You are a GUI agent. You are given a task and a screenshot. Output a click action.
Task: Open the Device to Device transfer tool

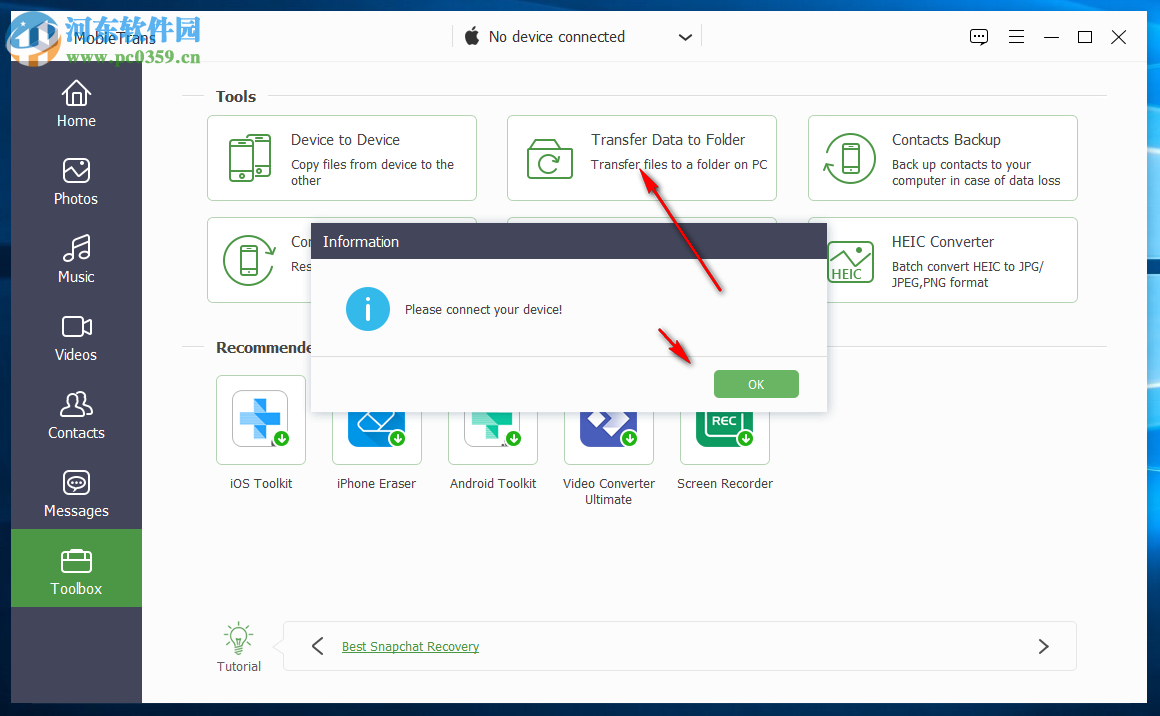(x=341, y=158)
